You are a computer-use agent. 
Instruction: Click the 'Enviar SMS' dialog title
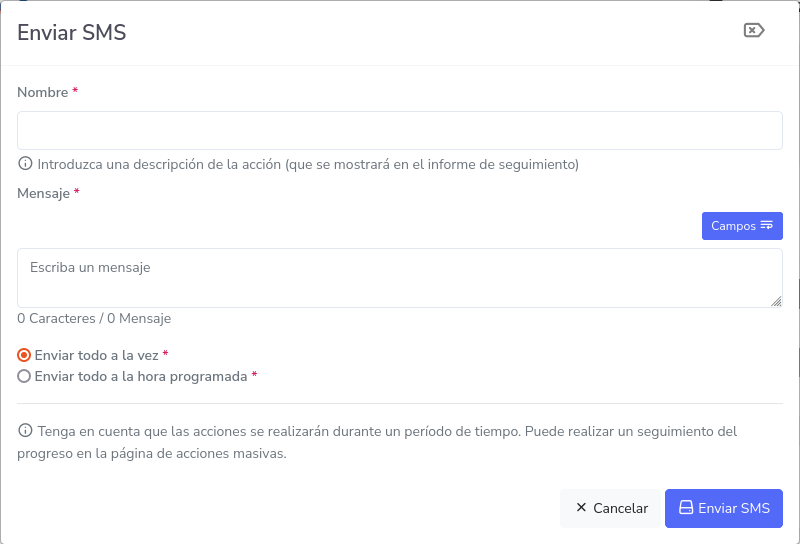(x=71, y=33)
